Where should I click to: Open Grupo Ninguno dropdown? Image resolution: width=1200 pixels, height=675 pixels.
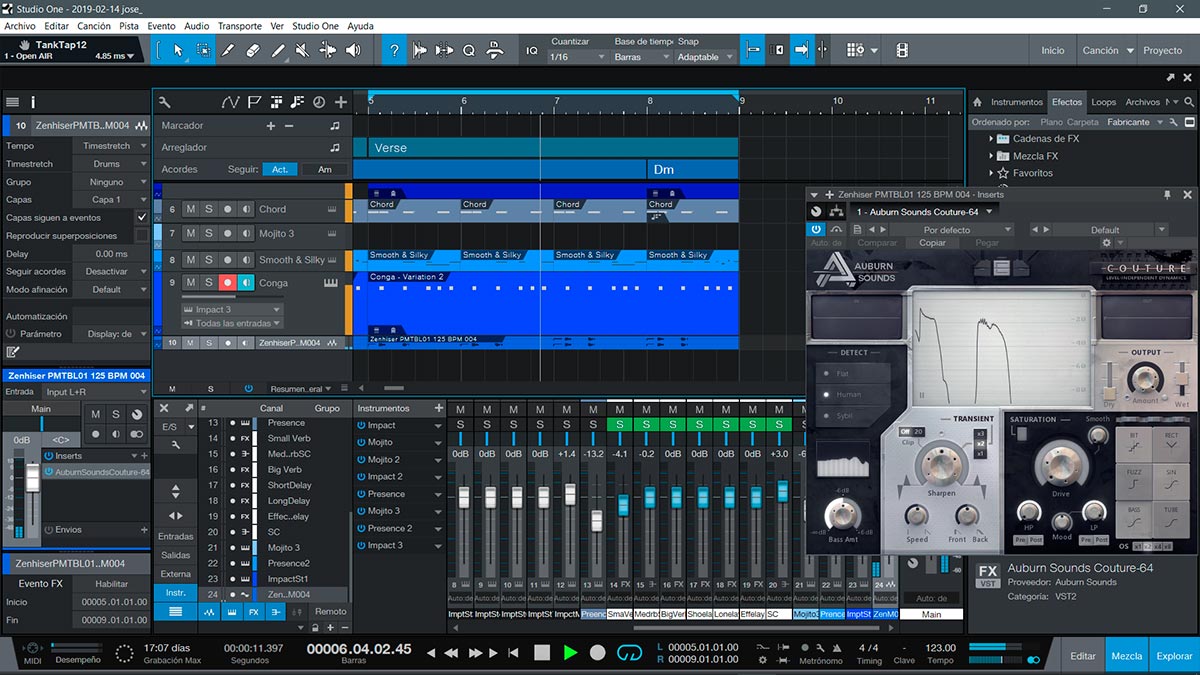point(109,182)
